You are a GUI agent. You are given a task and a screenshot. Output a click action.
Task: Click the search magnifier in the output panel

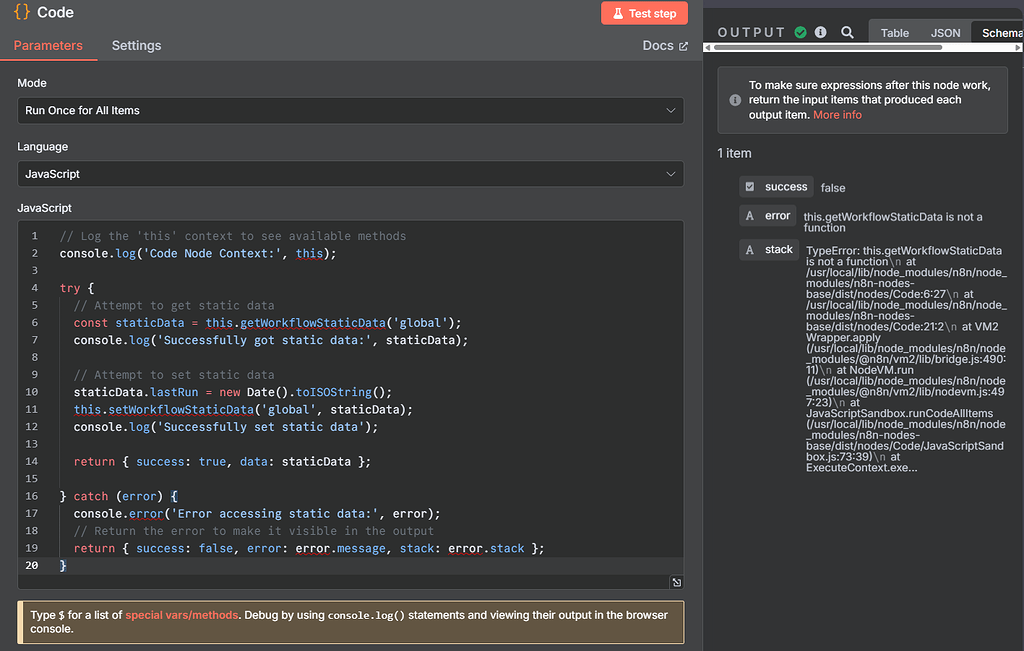pos(847,32)
